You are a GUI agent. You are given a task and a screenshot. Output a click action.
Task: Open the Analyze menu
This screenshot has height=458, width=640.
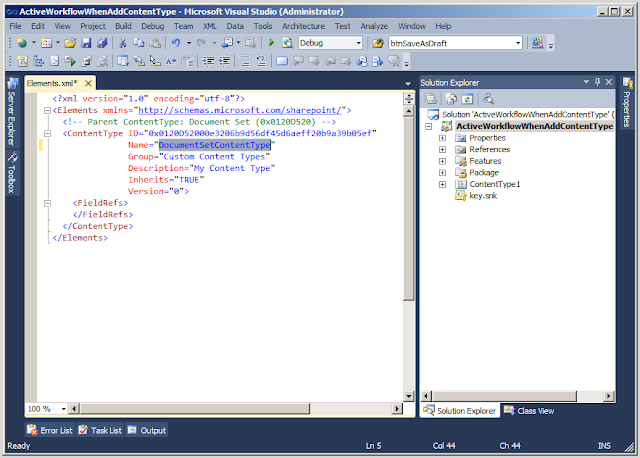[374, 26]
